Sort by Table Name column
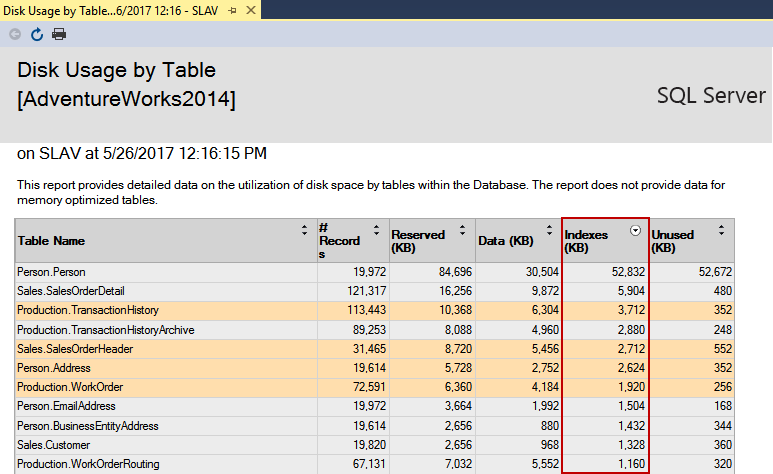 pos(305,231)
